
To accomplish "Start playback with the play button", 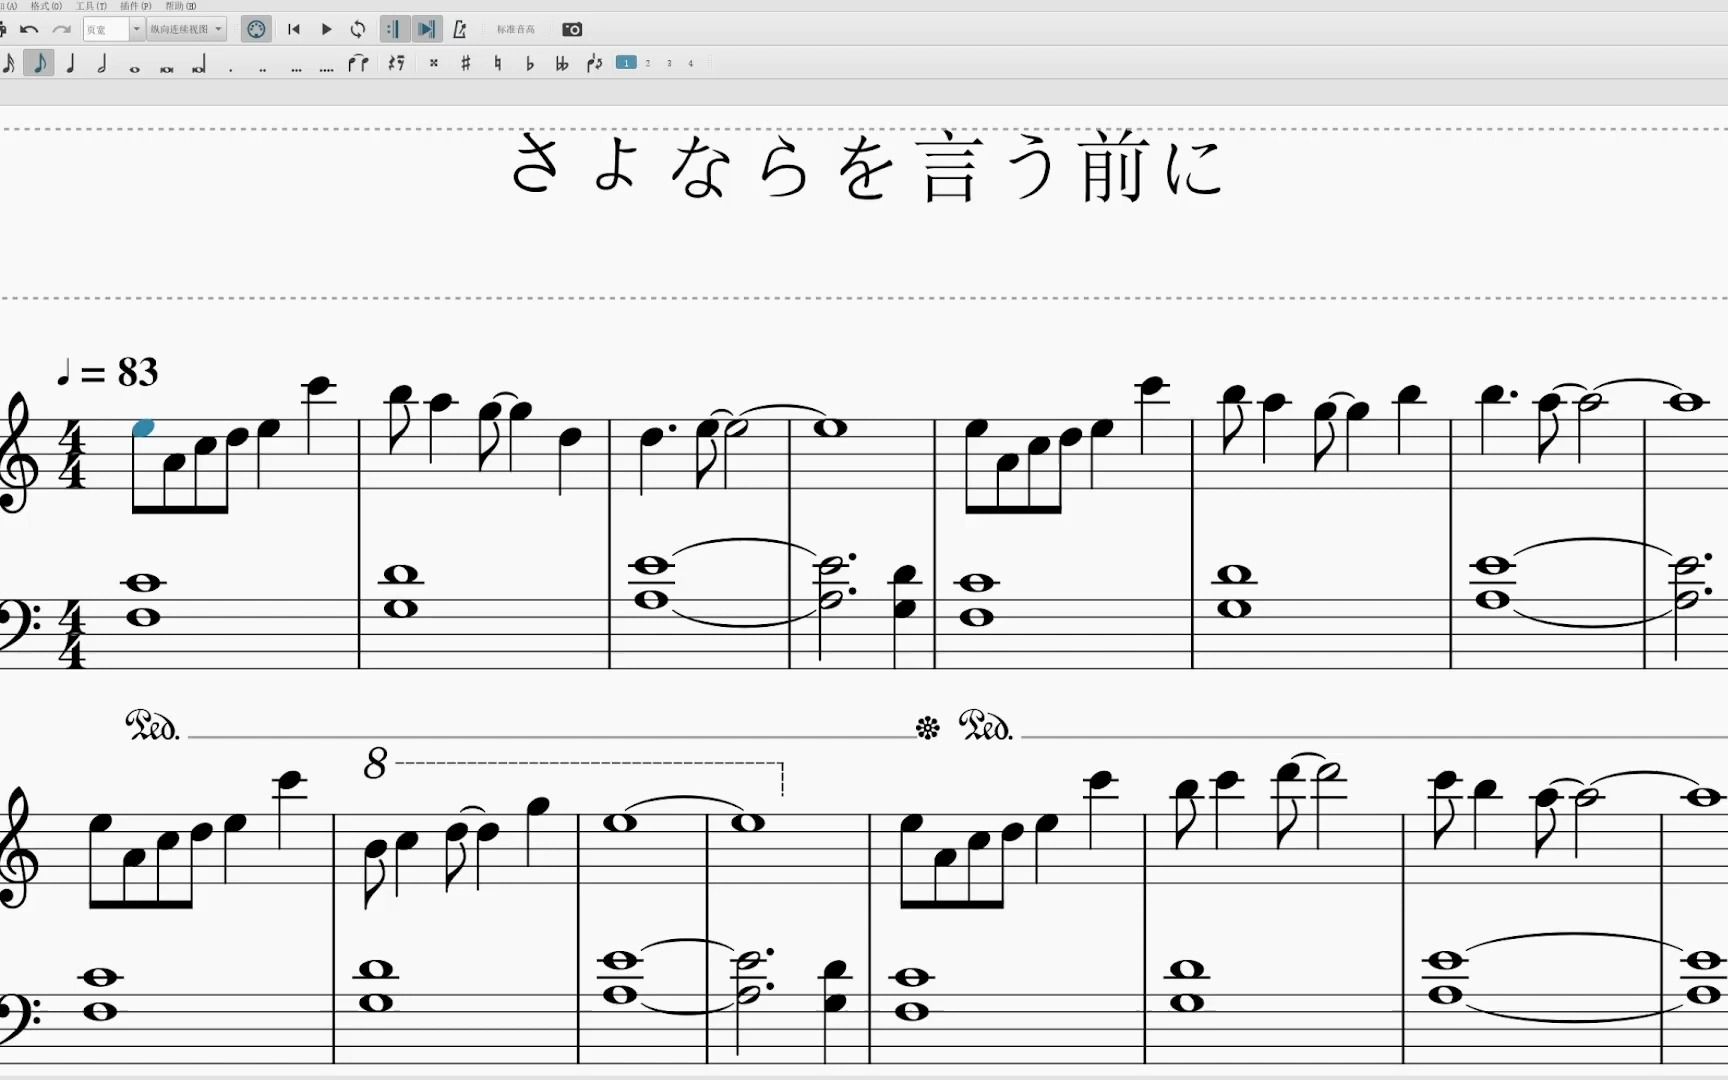I will point(326,30).
